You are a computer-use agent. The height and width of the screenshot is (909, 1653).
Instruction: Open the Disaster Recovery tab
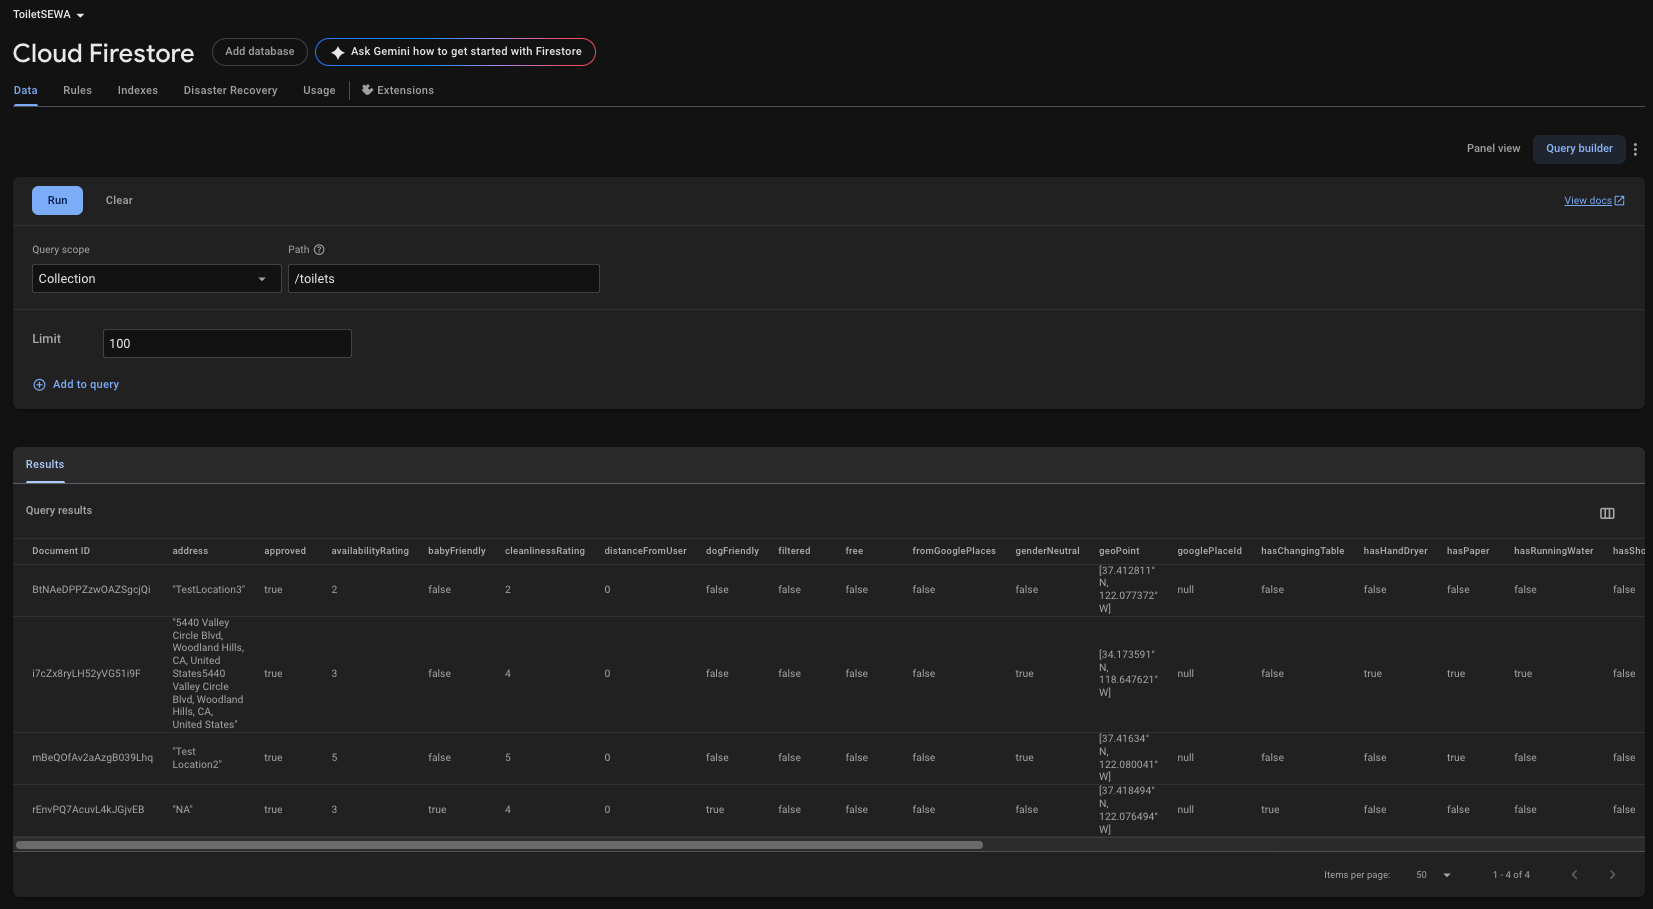[x=231, y=90]
